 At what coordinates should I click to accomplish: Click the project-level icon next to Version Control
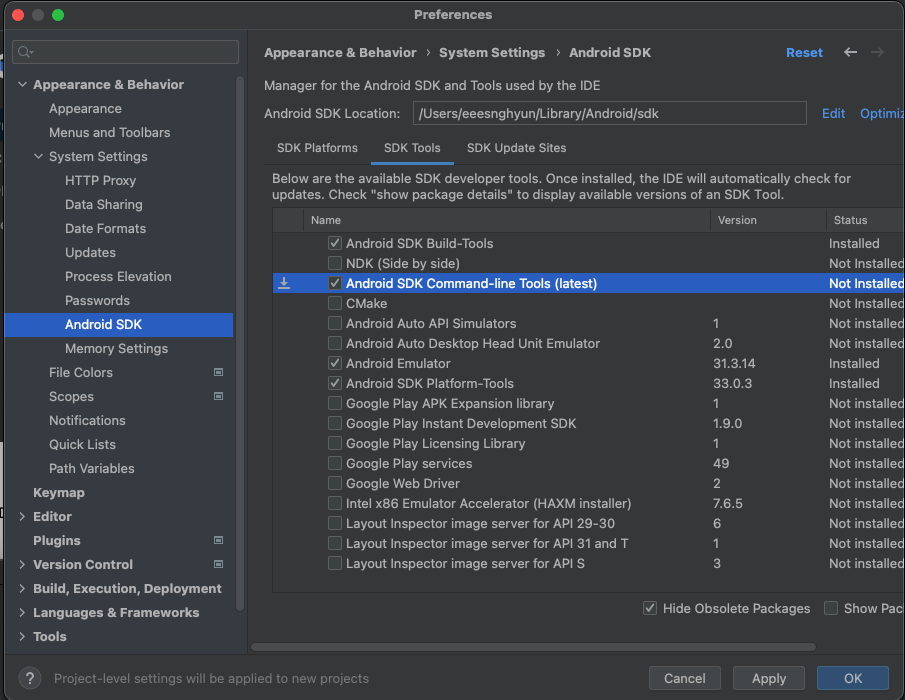[x=218, y=564]
